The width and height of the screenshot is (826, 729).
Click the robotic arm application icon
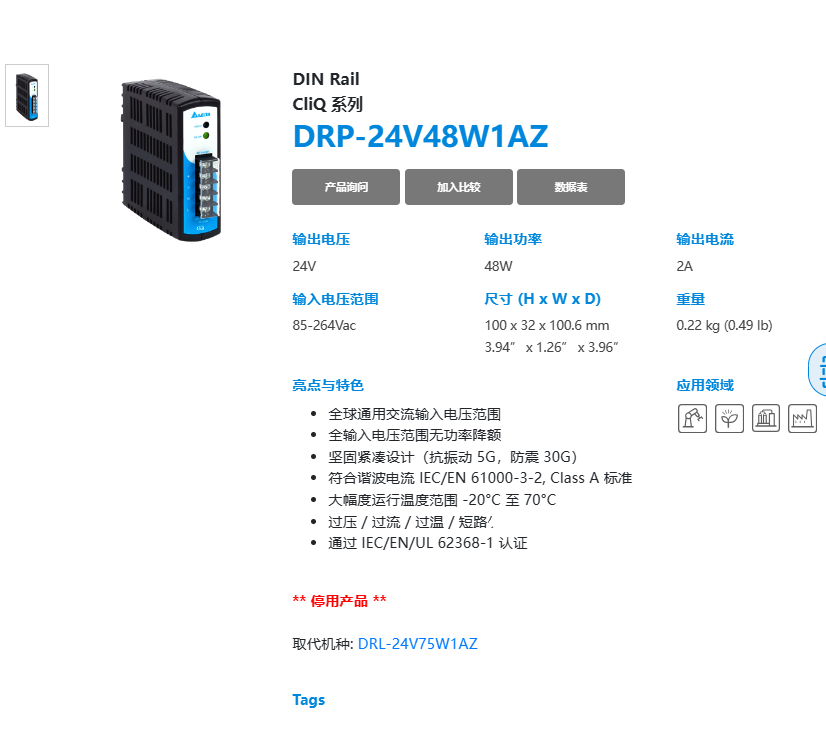pyautogui.click(x=692, y=419)
